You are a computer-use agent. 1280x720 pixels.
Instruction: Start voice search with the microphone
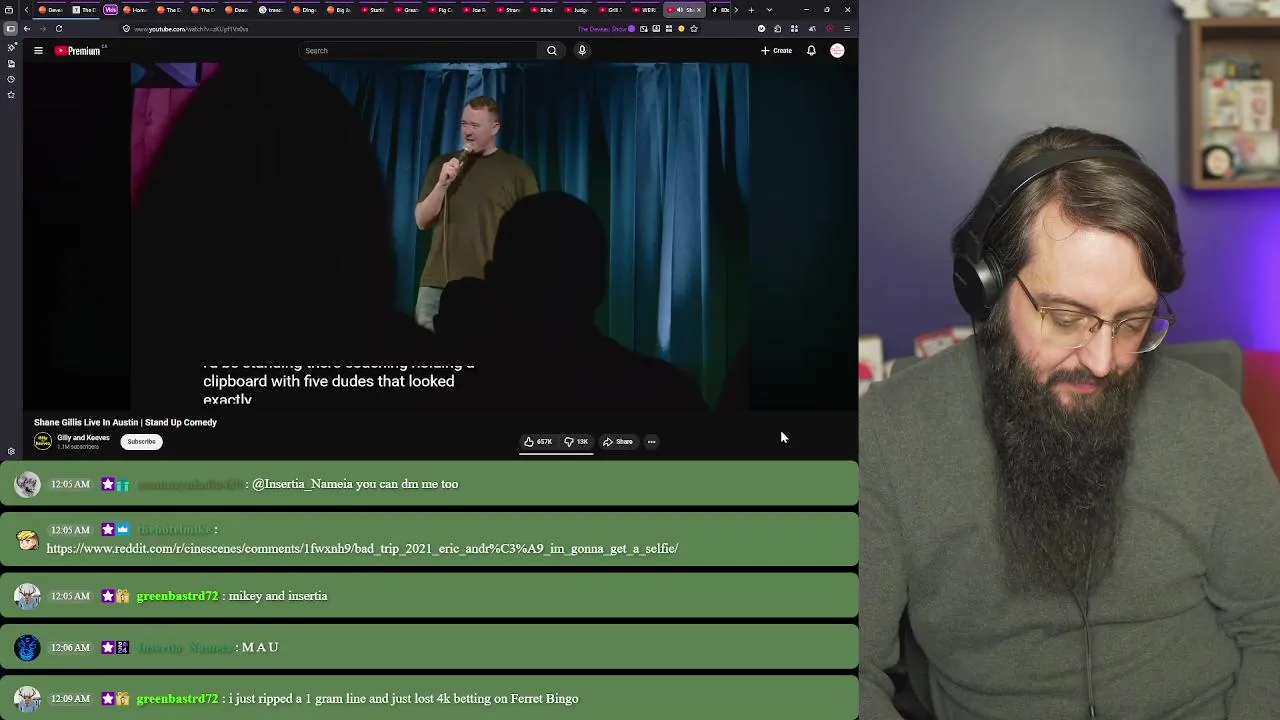[x=582, y=50]
